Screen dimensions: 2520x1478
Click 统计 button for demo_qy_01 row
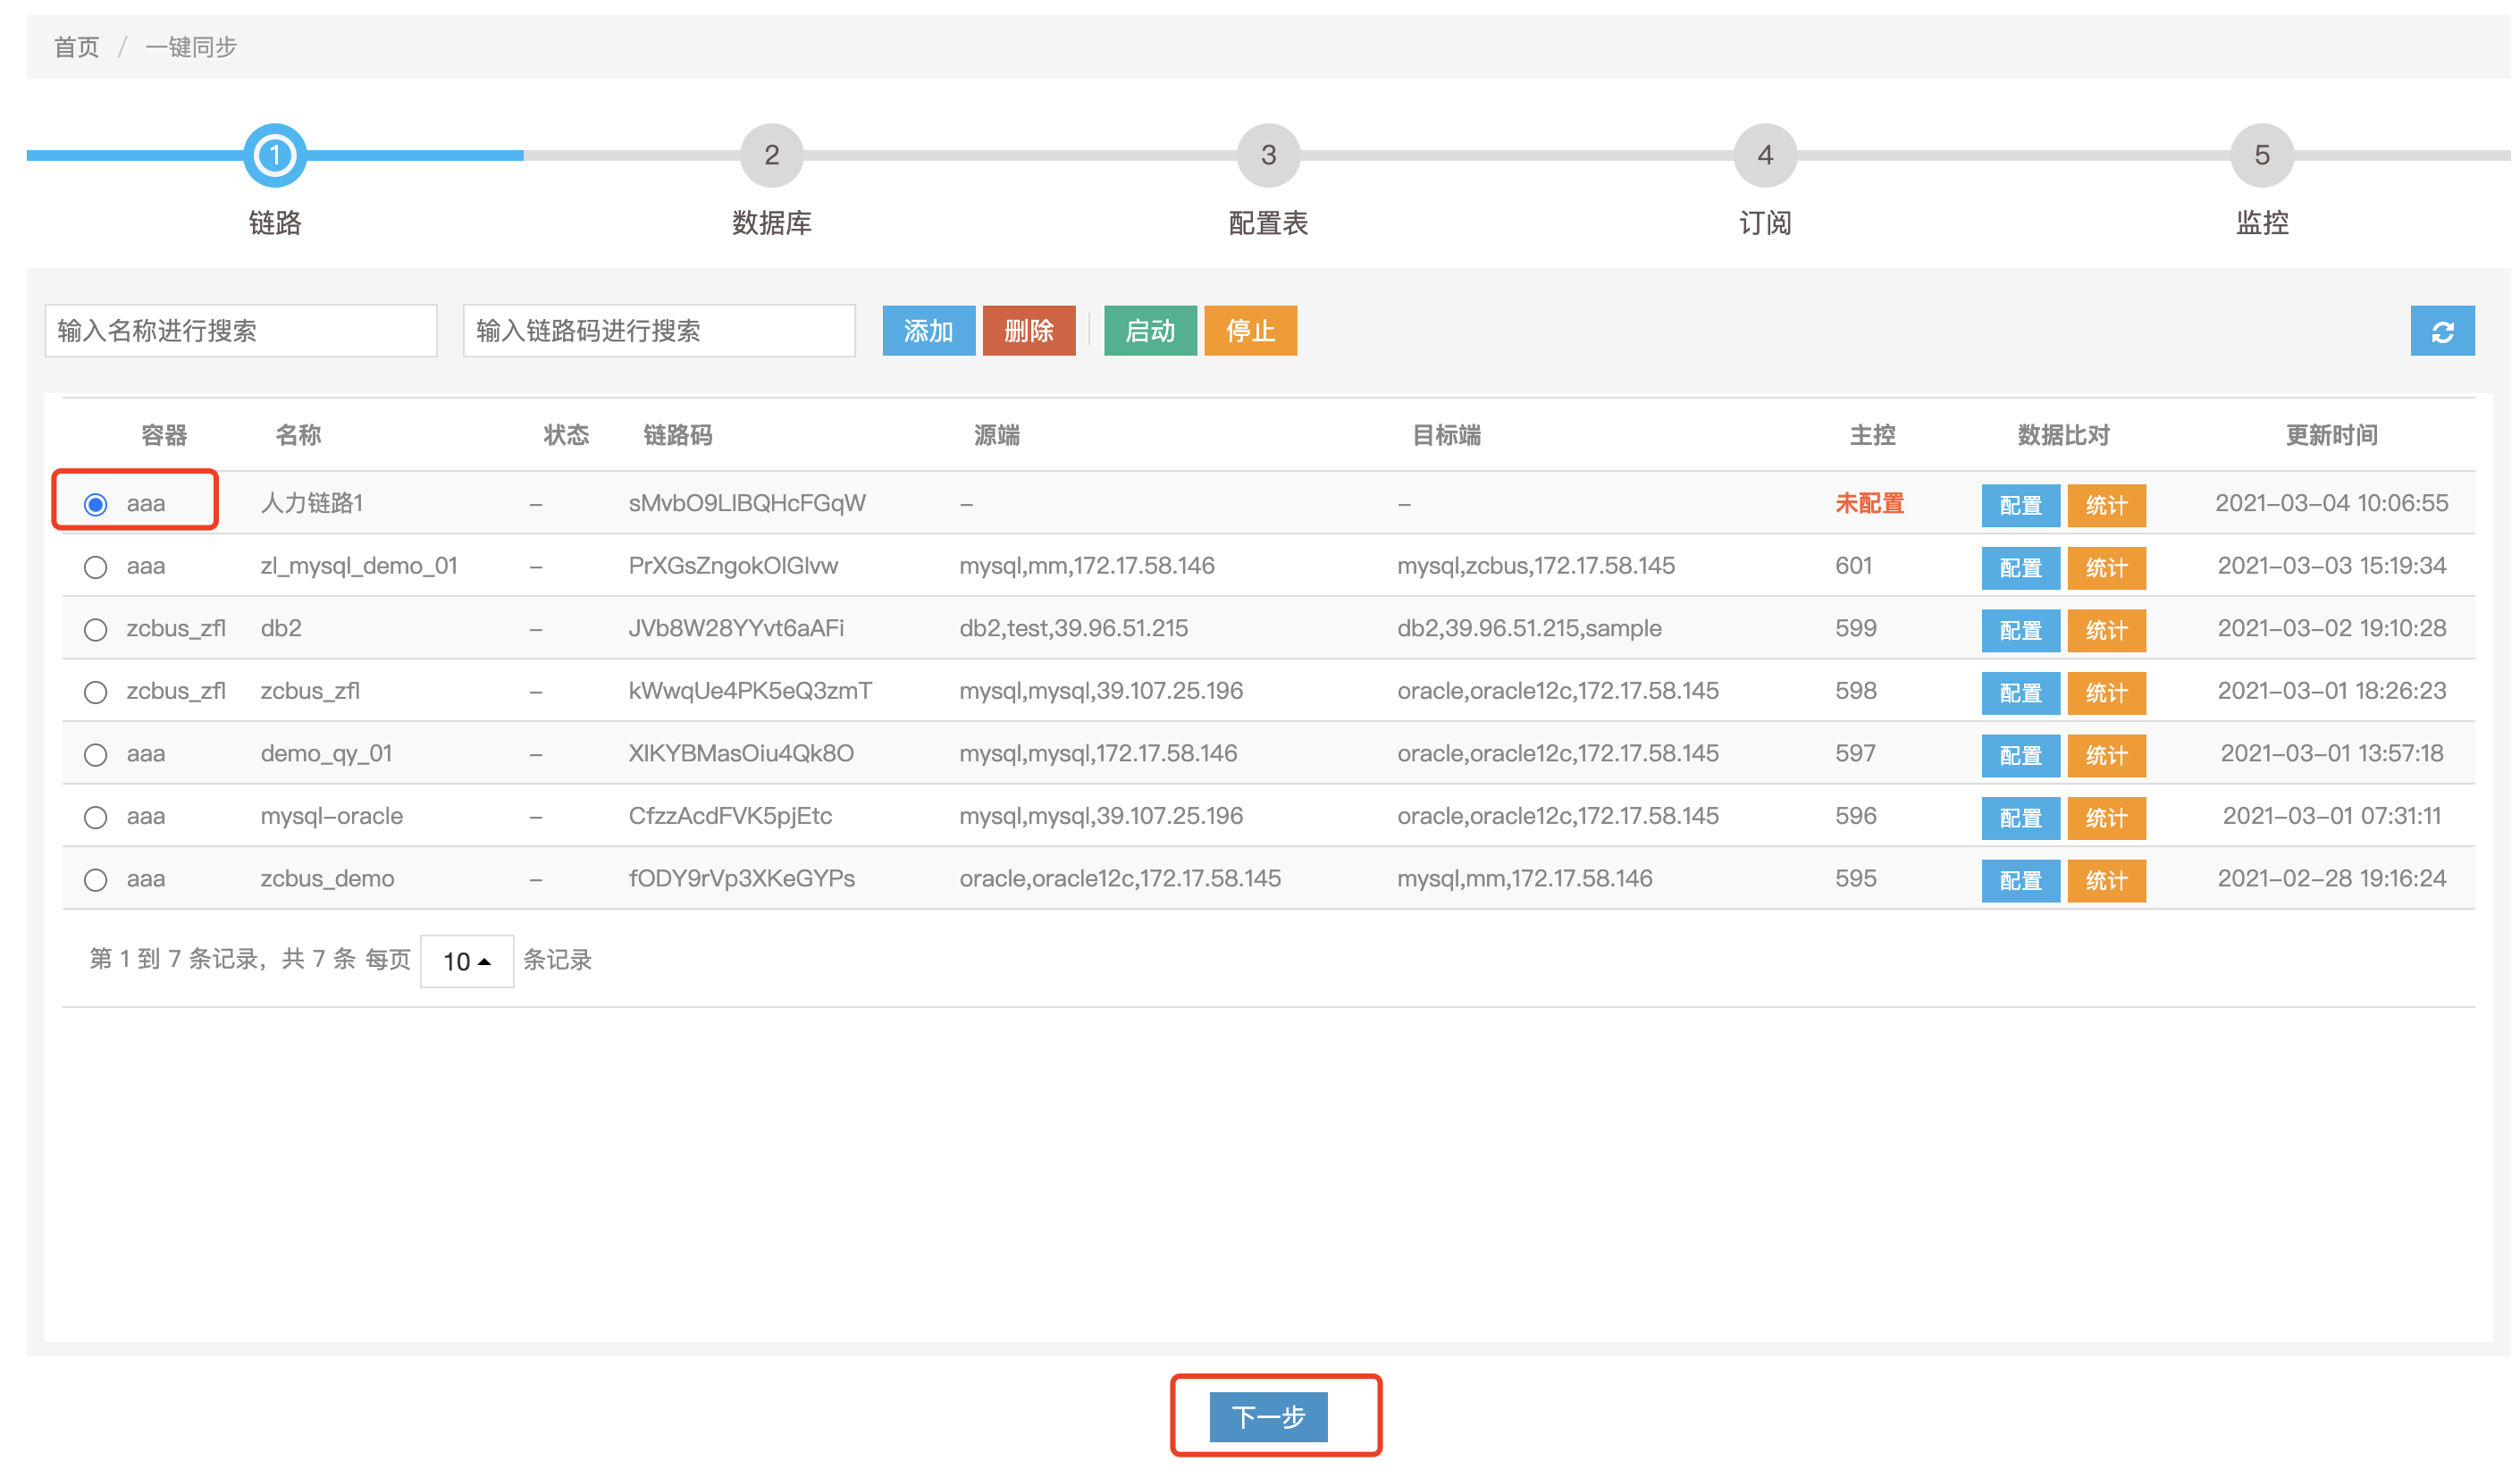[x=2105, y=755]
